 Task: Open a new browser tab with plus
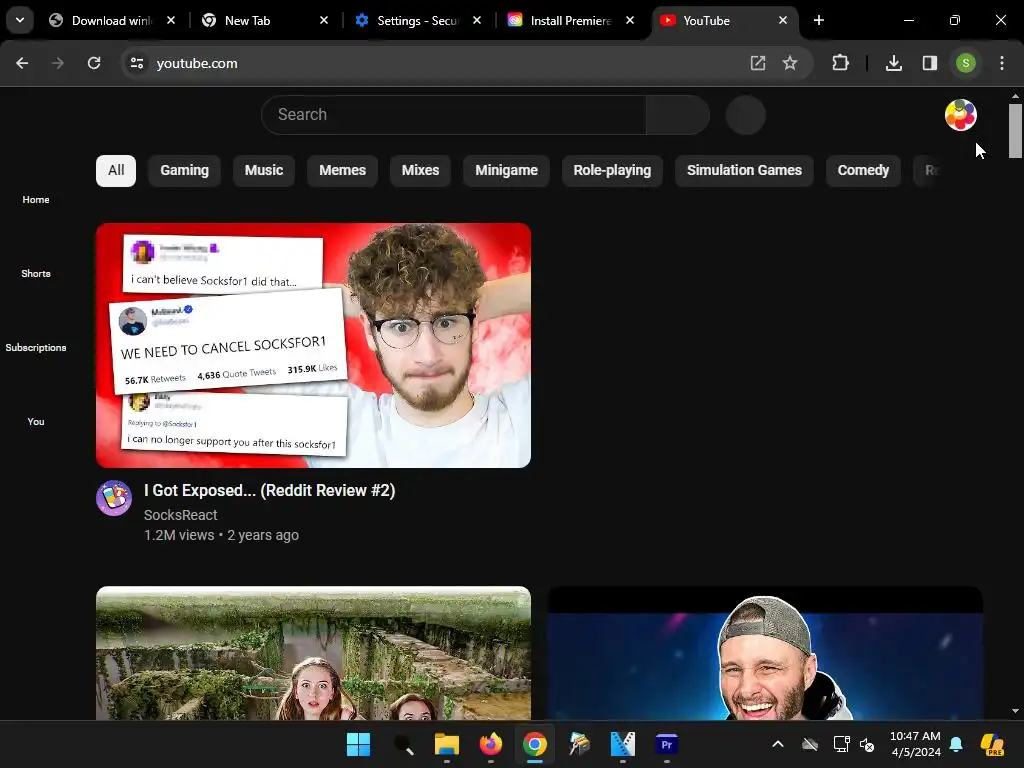[818, 20]
